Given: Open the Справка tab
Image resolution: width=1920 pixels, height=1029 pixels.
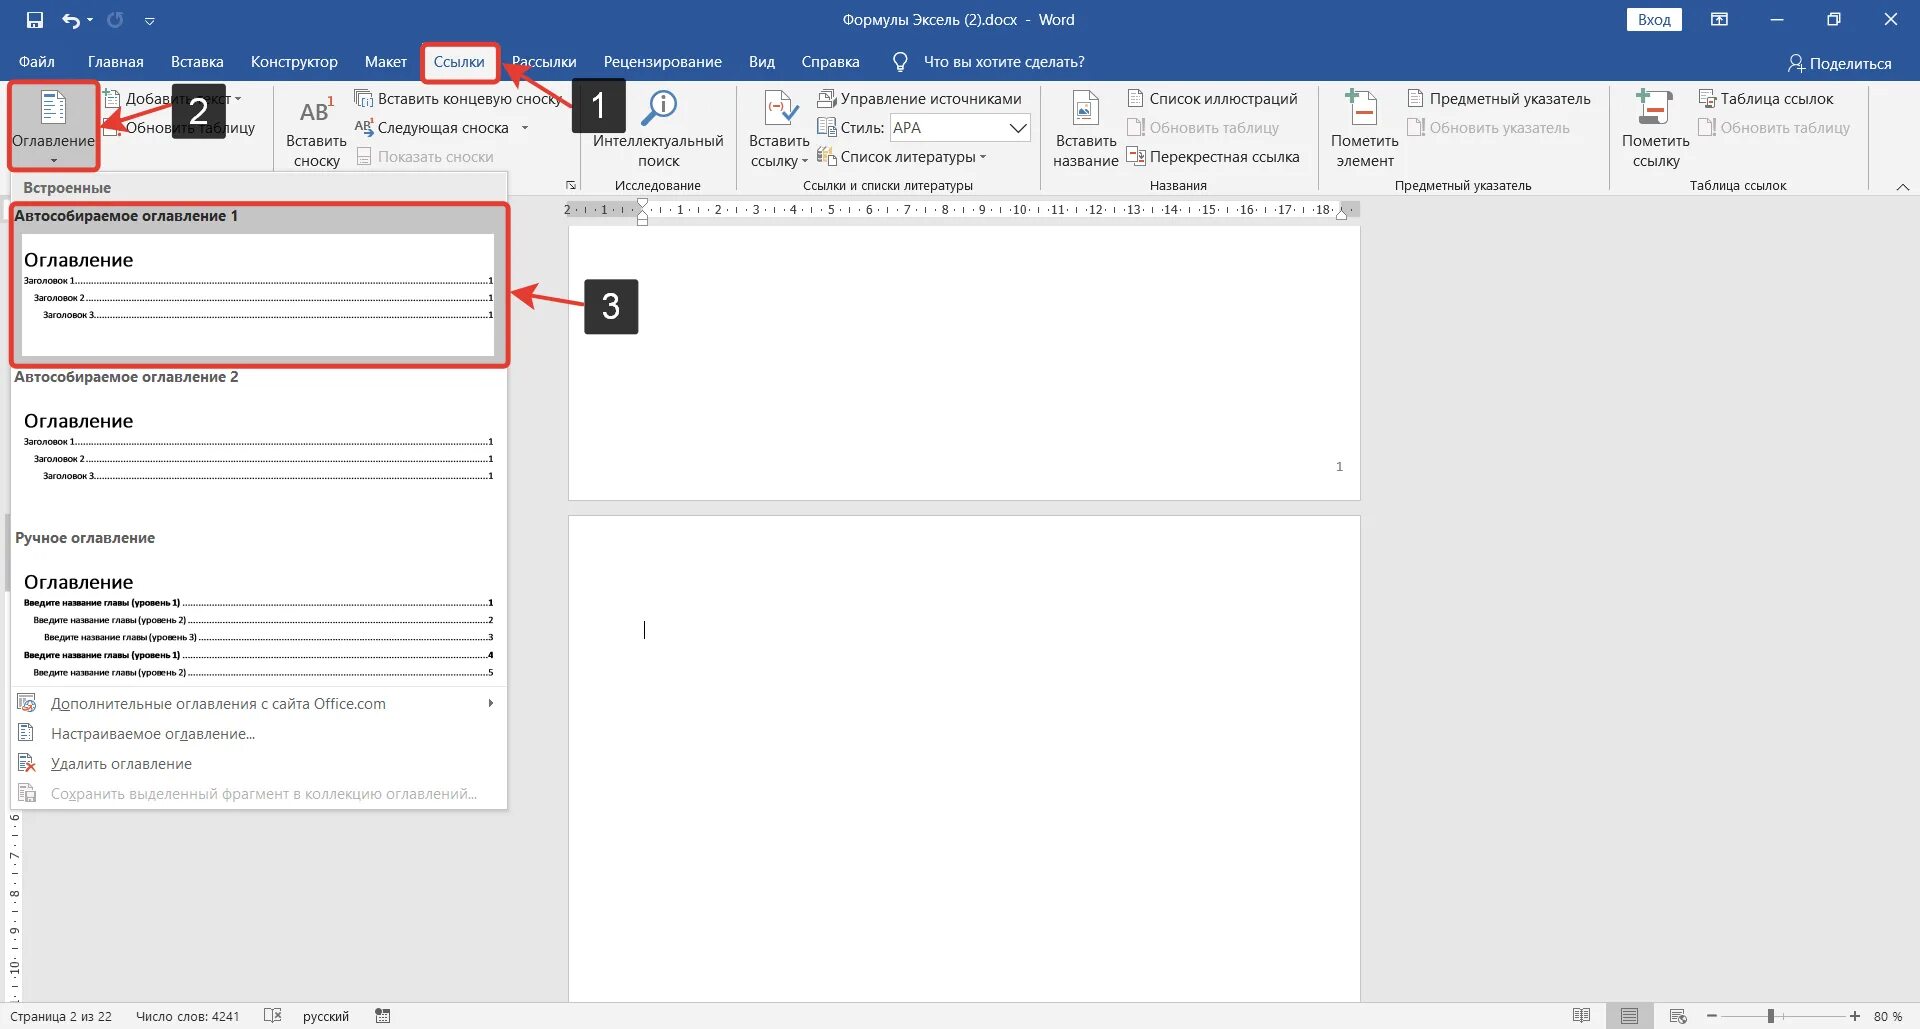Looking at the screenshot, I should [830, 62].
